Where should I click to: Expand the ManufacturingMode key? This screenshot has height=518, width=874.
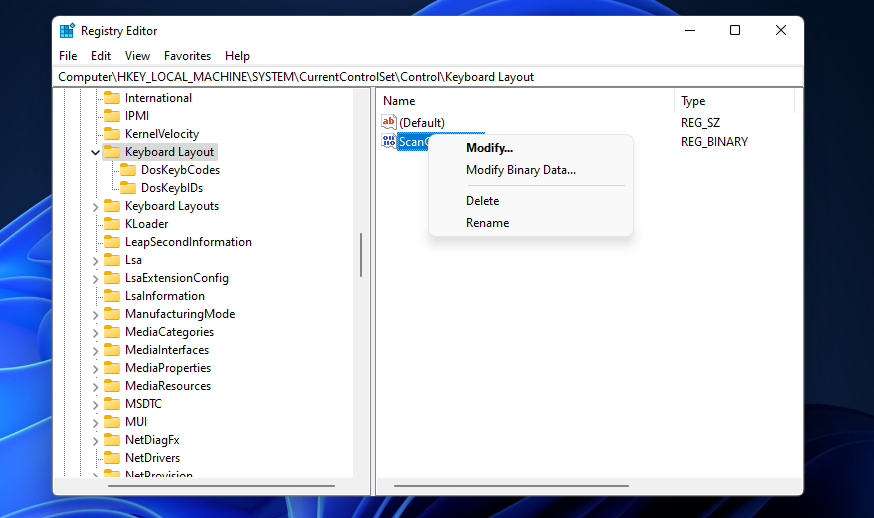click(95, 315)
